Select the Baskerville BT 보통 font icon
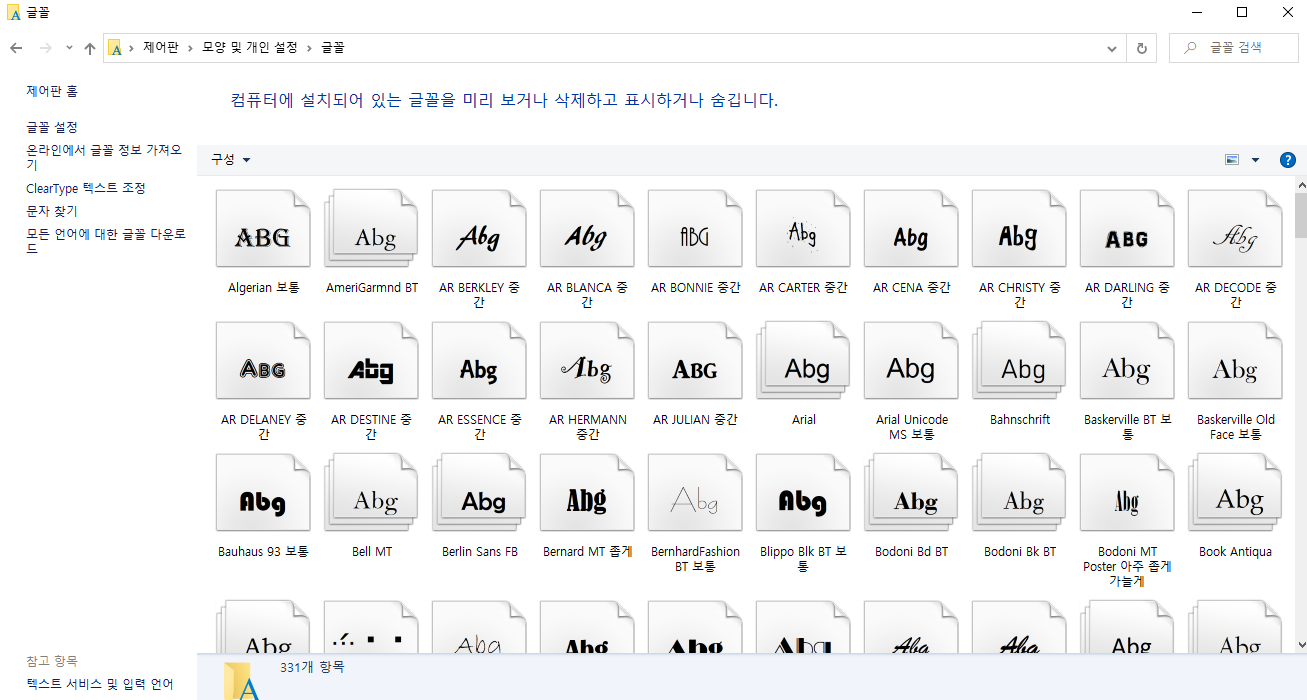This screenshot has height=700, width=1307. pyautogui.click(x=1127, y=361)
